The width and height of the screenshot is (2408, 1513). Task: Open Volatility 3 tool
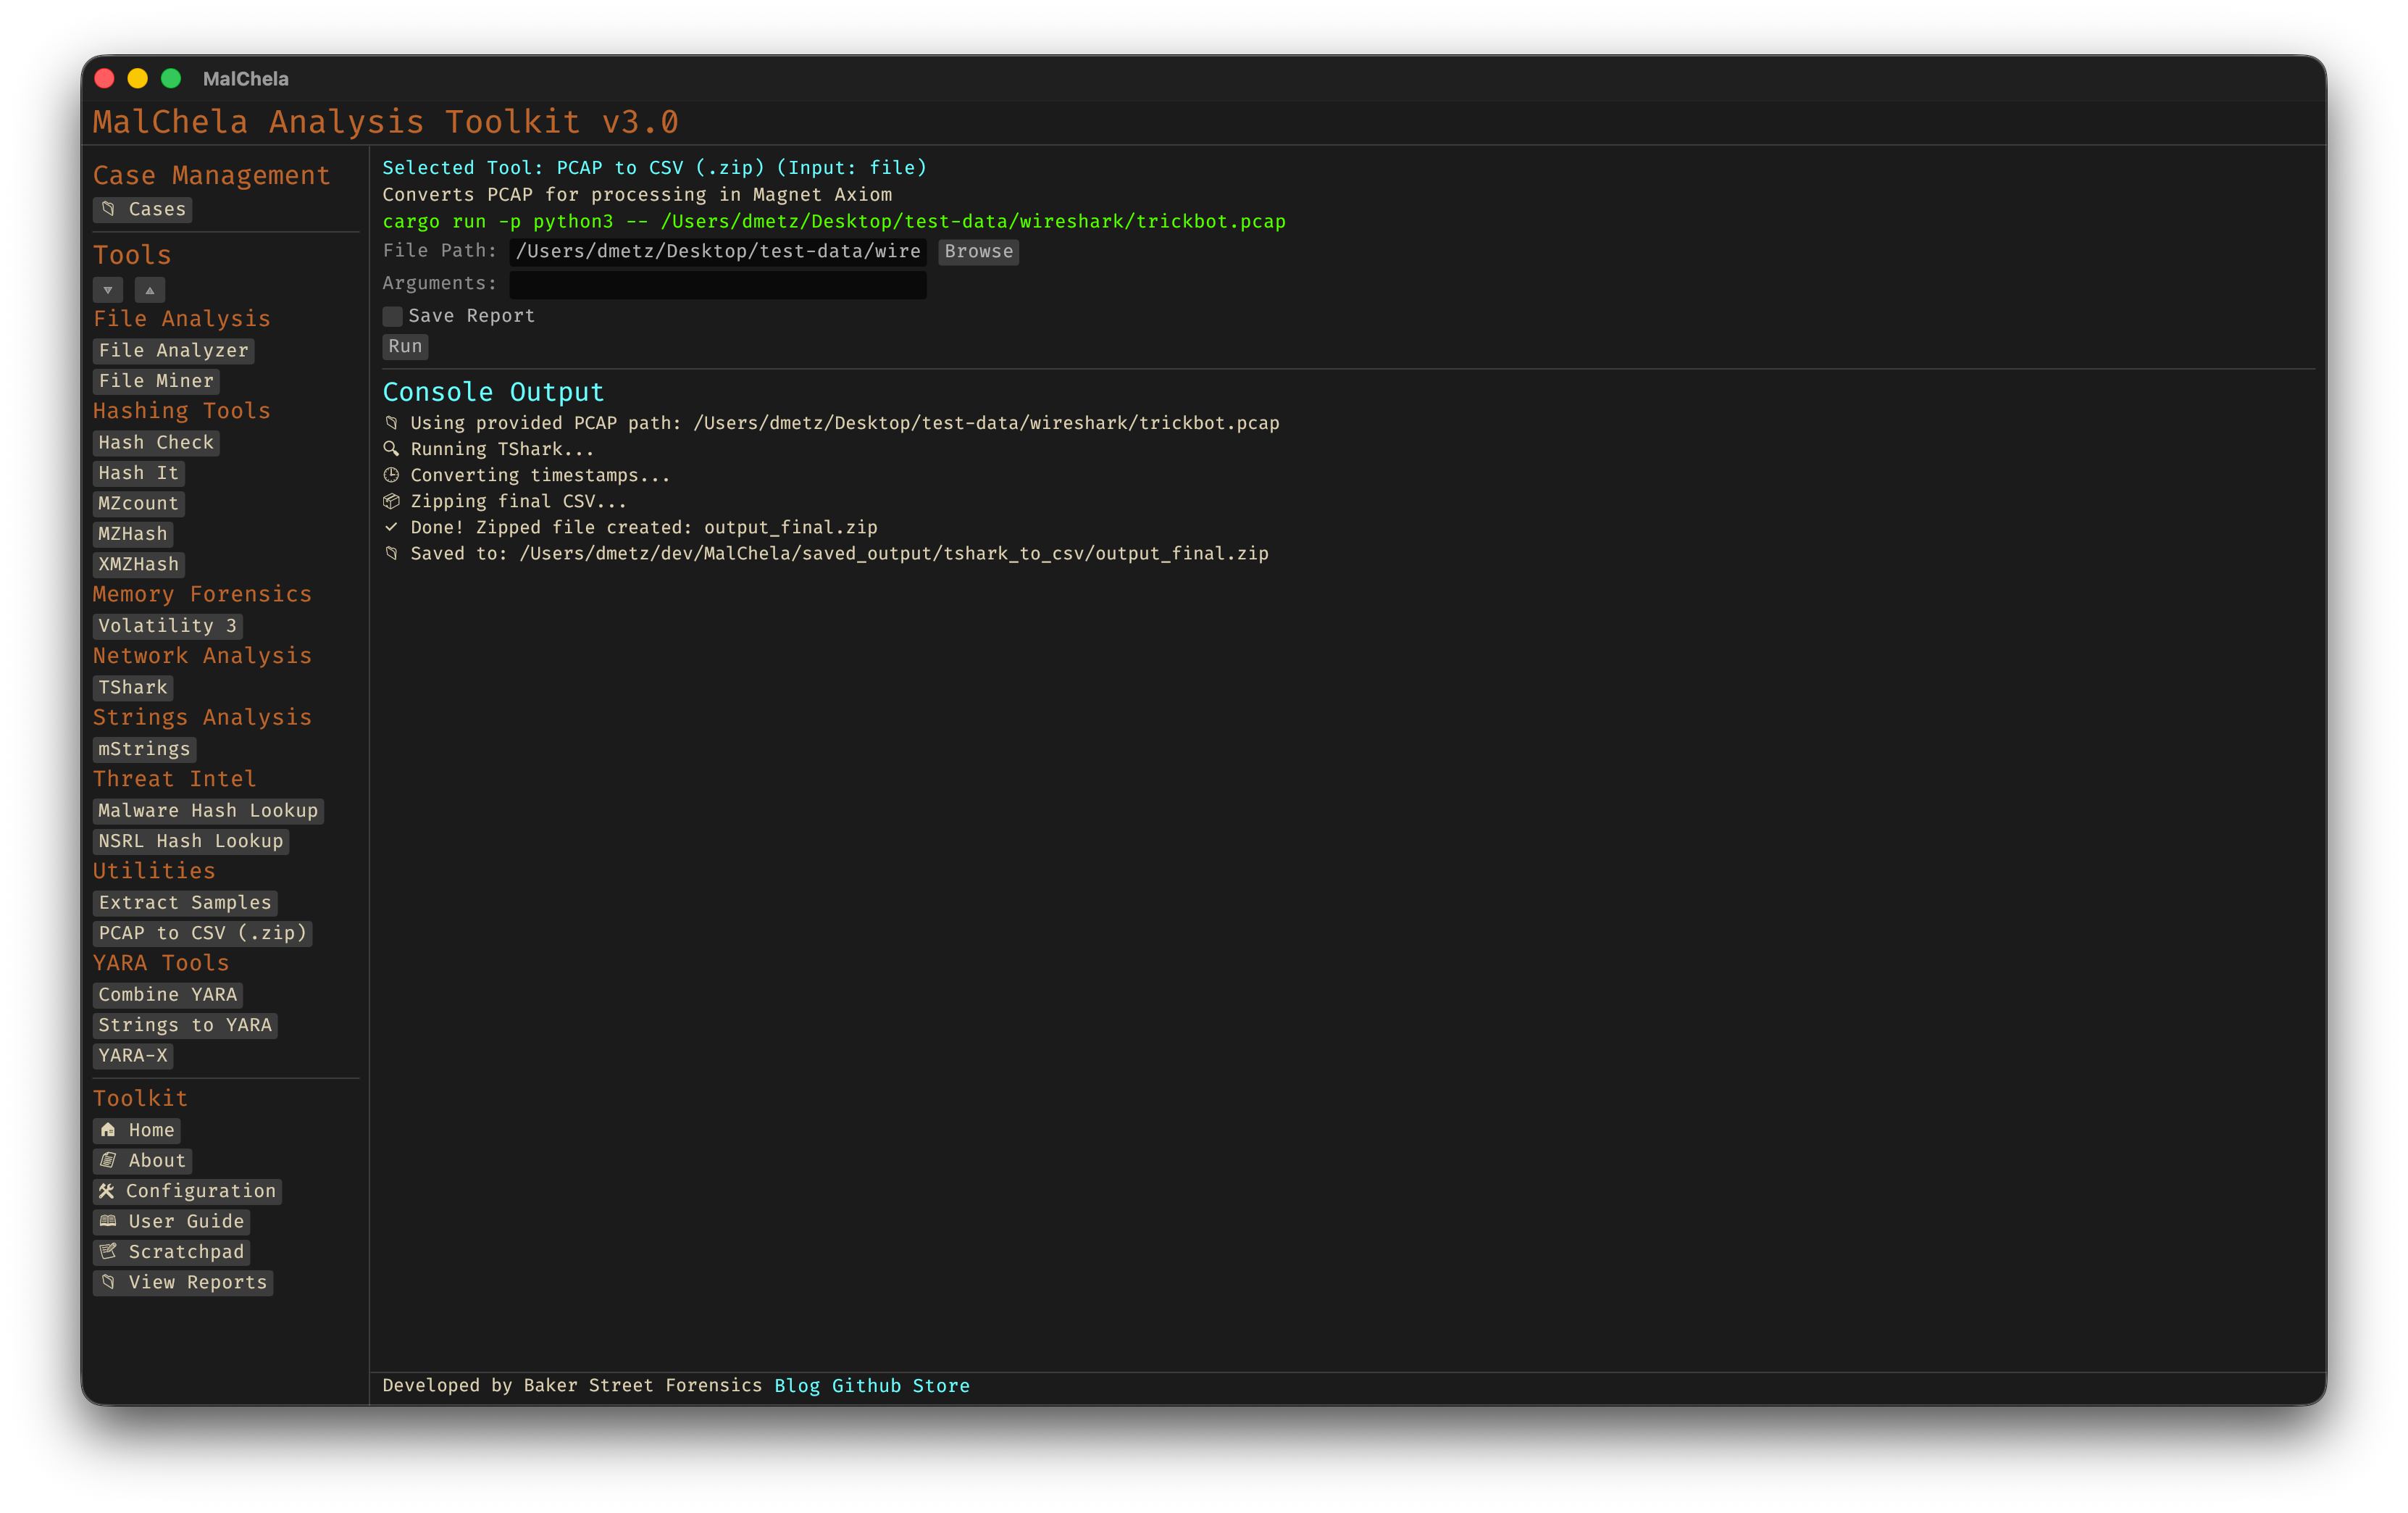pos(168,626)
